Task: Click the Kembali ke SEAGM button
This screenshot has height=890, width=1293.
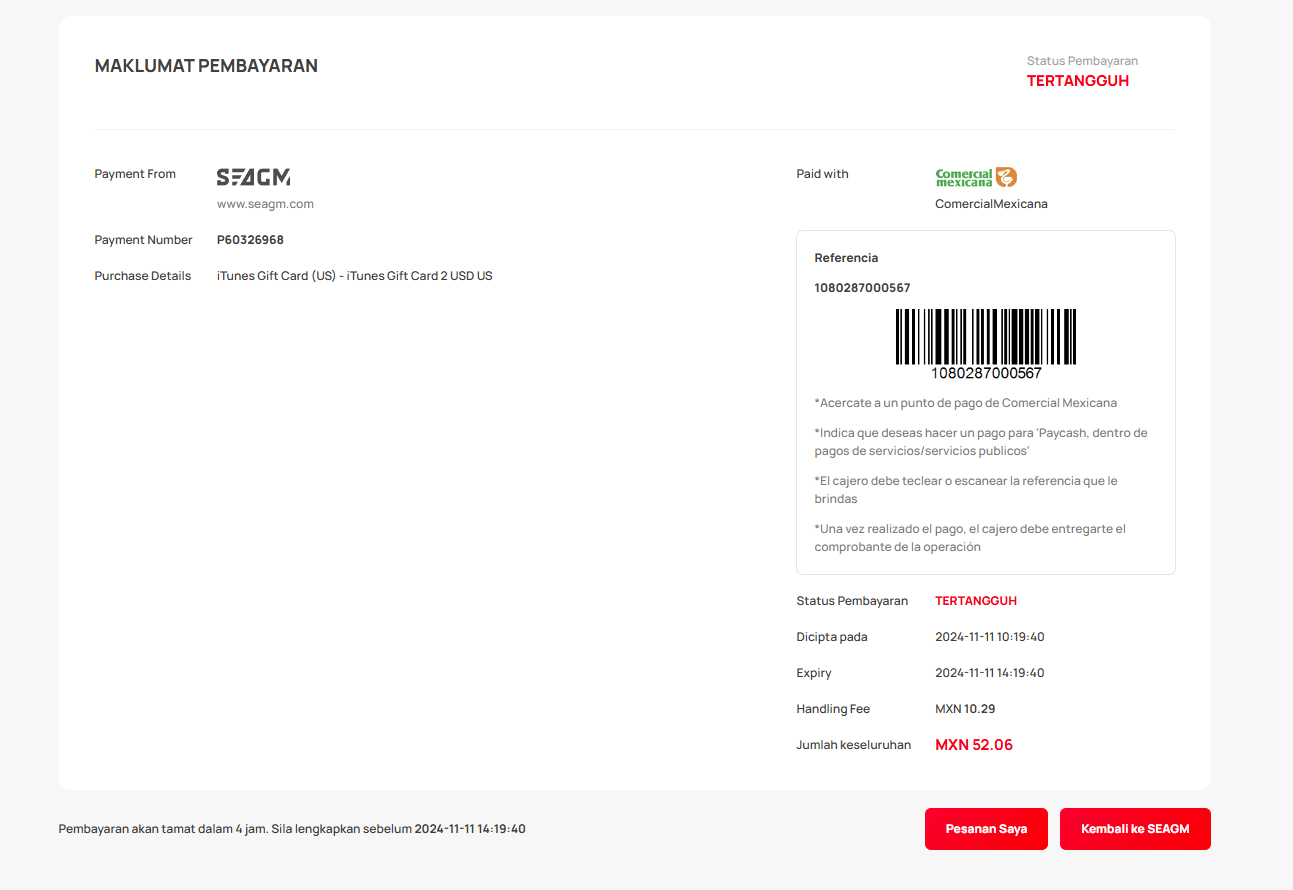Action: click(1135, 829)
